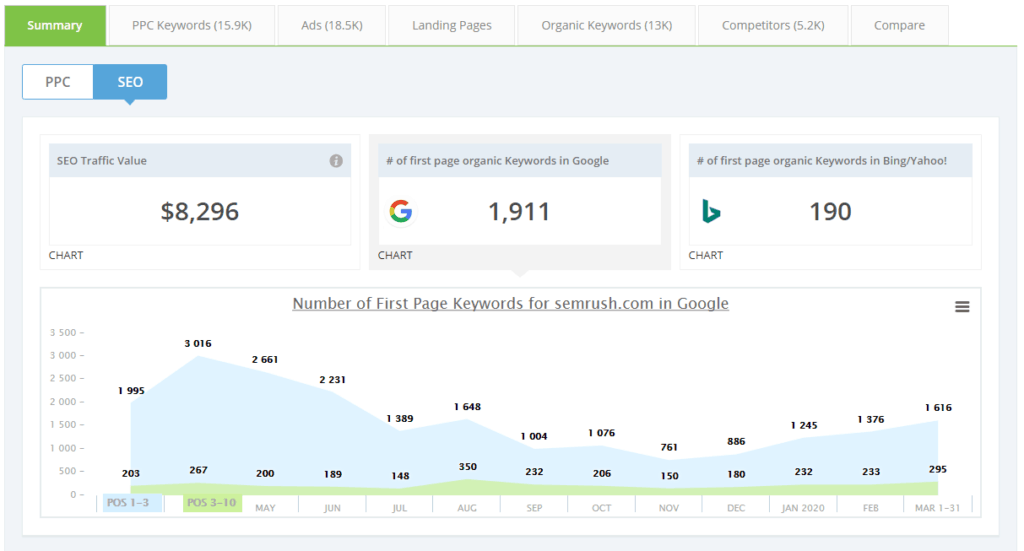The image size is (1024, 551).
Task: Select the SEO toggle
Action: click(x=130, y=82)
